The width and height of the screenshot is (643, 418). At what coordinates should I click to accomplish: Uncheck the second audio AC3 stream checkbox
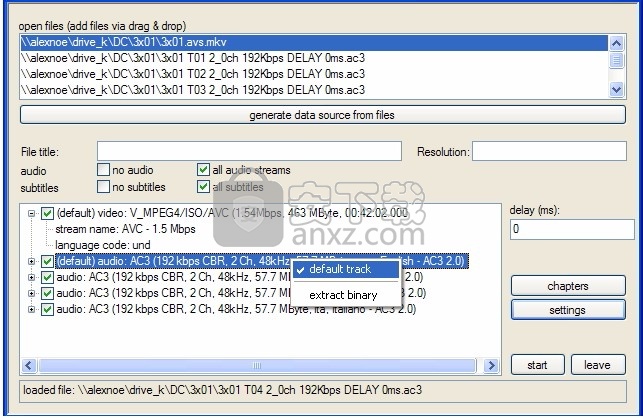tap(48, 277)
